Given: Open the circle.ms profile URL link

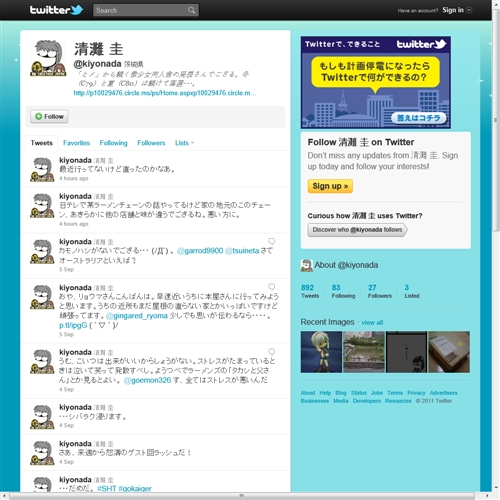Looking at the screenshot, I should pos(165,93).
